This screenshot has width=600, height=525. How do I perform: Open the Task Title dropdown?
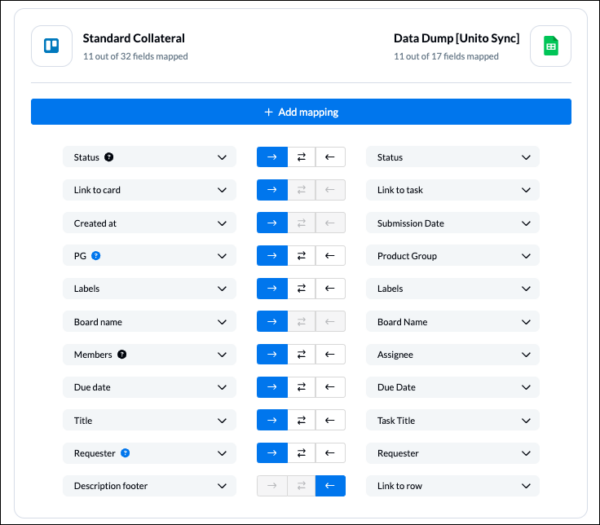453,420
